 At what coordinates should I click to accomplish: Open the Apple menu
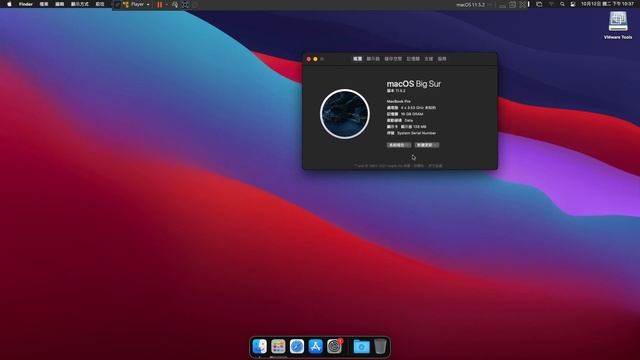(x=9, y=4)
